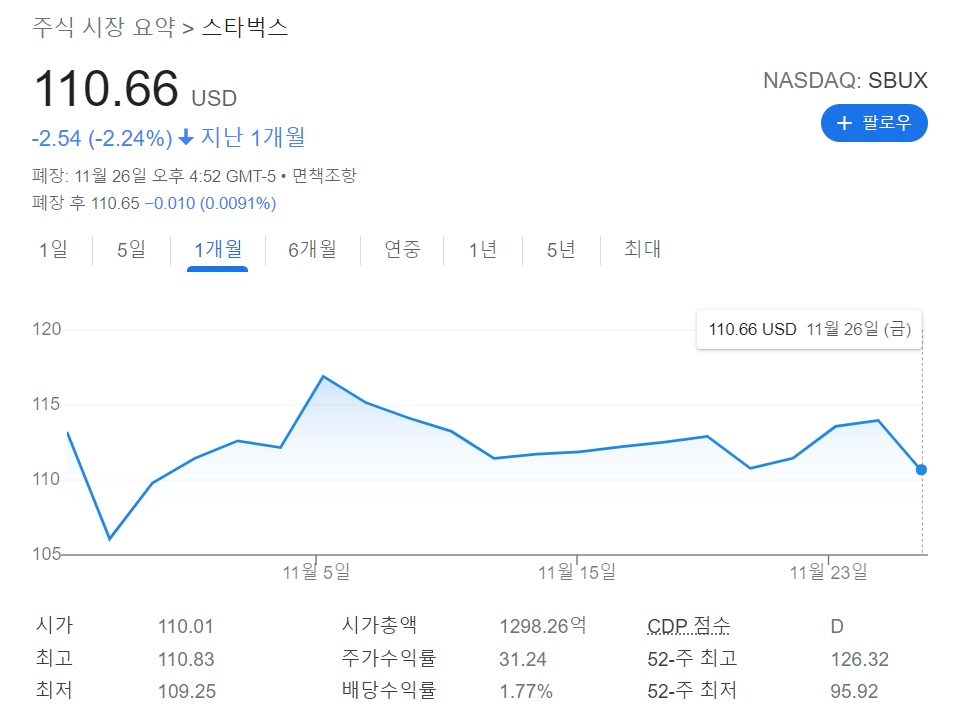The width and height of the screenshot is (965, 723).
Task: Switch to the 6개월 tab
Action: (x=313, y=250)
